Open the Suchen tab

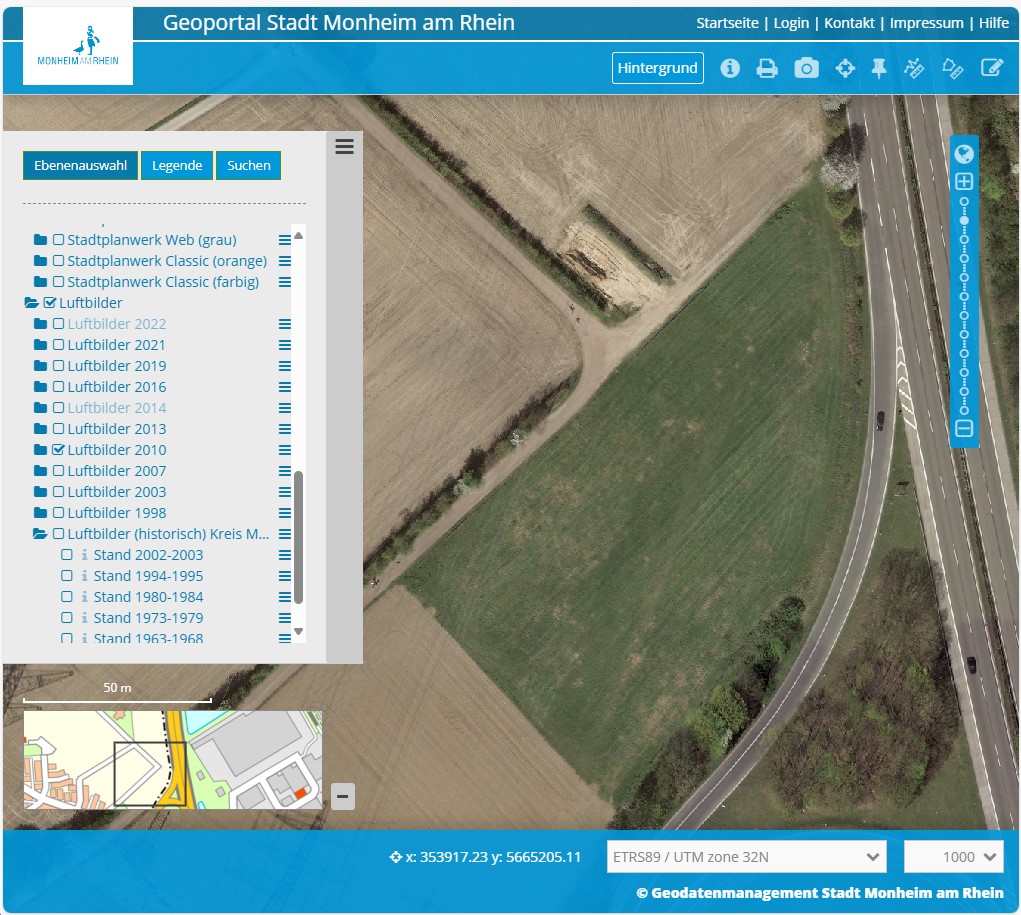tap(249, 165)
